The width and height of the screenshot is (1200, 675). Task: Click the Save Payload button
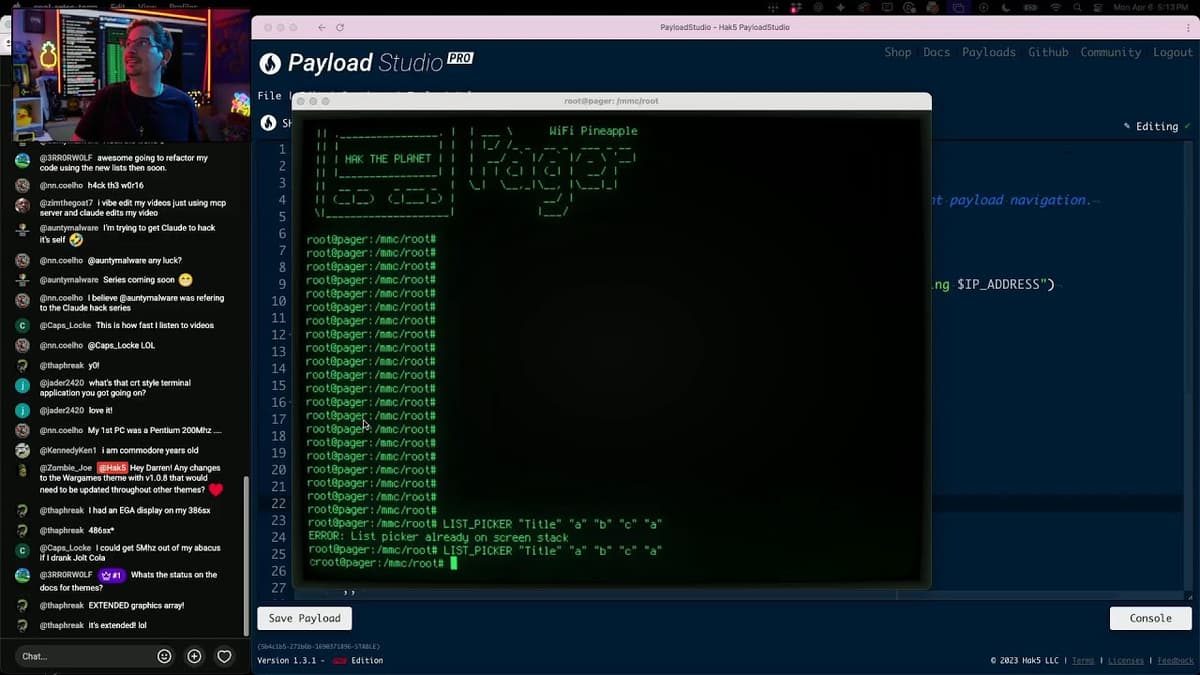click(304, 618)
